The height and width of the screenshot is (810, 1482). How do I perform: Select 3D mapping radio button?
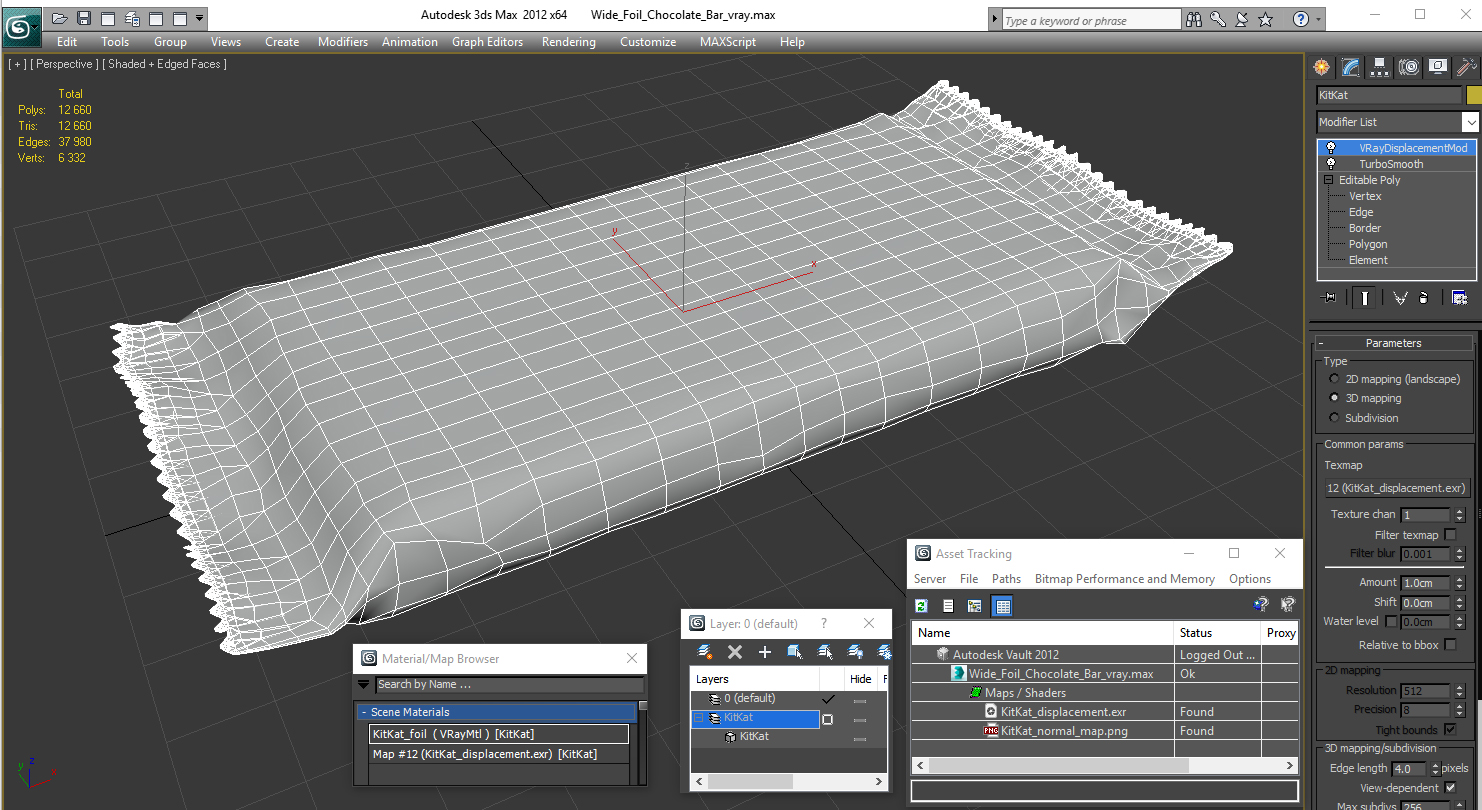pyautogui.click(x=1334, y=398)
